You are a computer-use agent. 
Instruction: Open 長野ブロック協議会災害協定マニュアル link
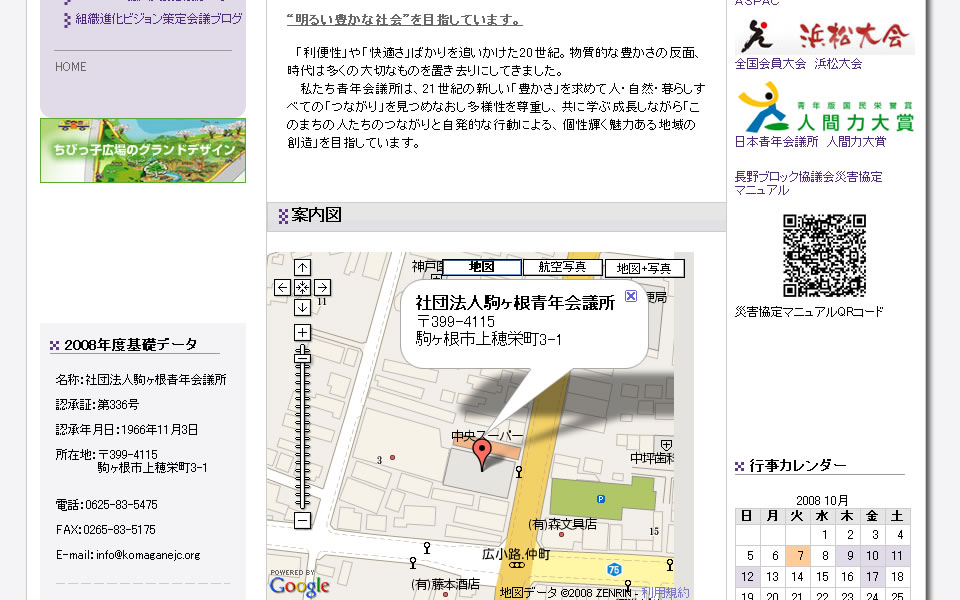808,183
